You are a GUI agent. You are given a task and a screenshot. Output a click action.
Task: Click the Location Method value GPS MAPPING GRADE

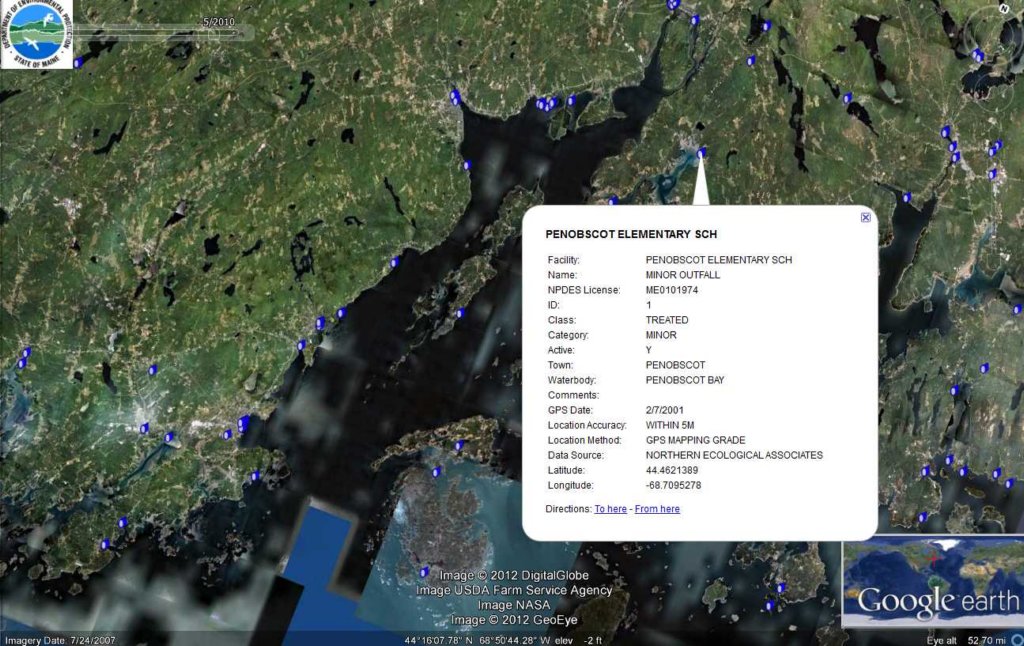pyautogui.click(x=695, y=440)
